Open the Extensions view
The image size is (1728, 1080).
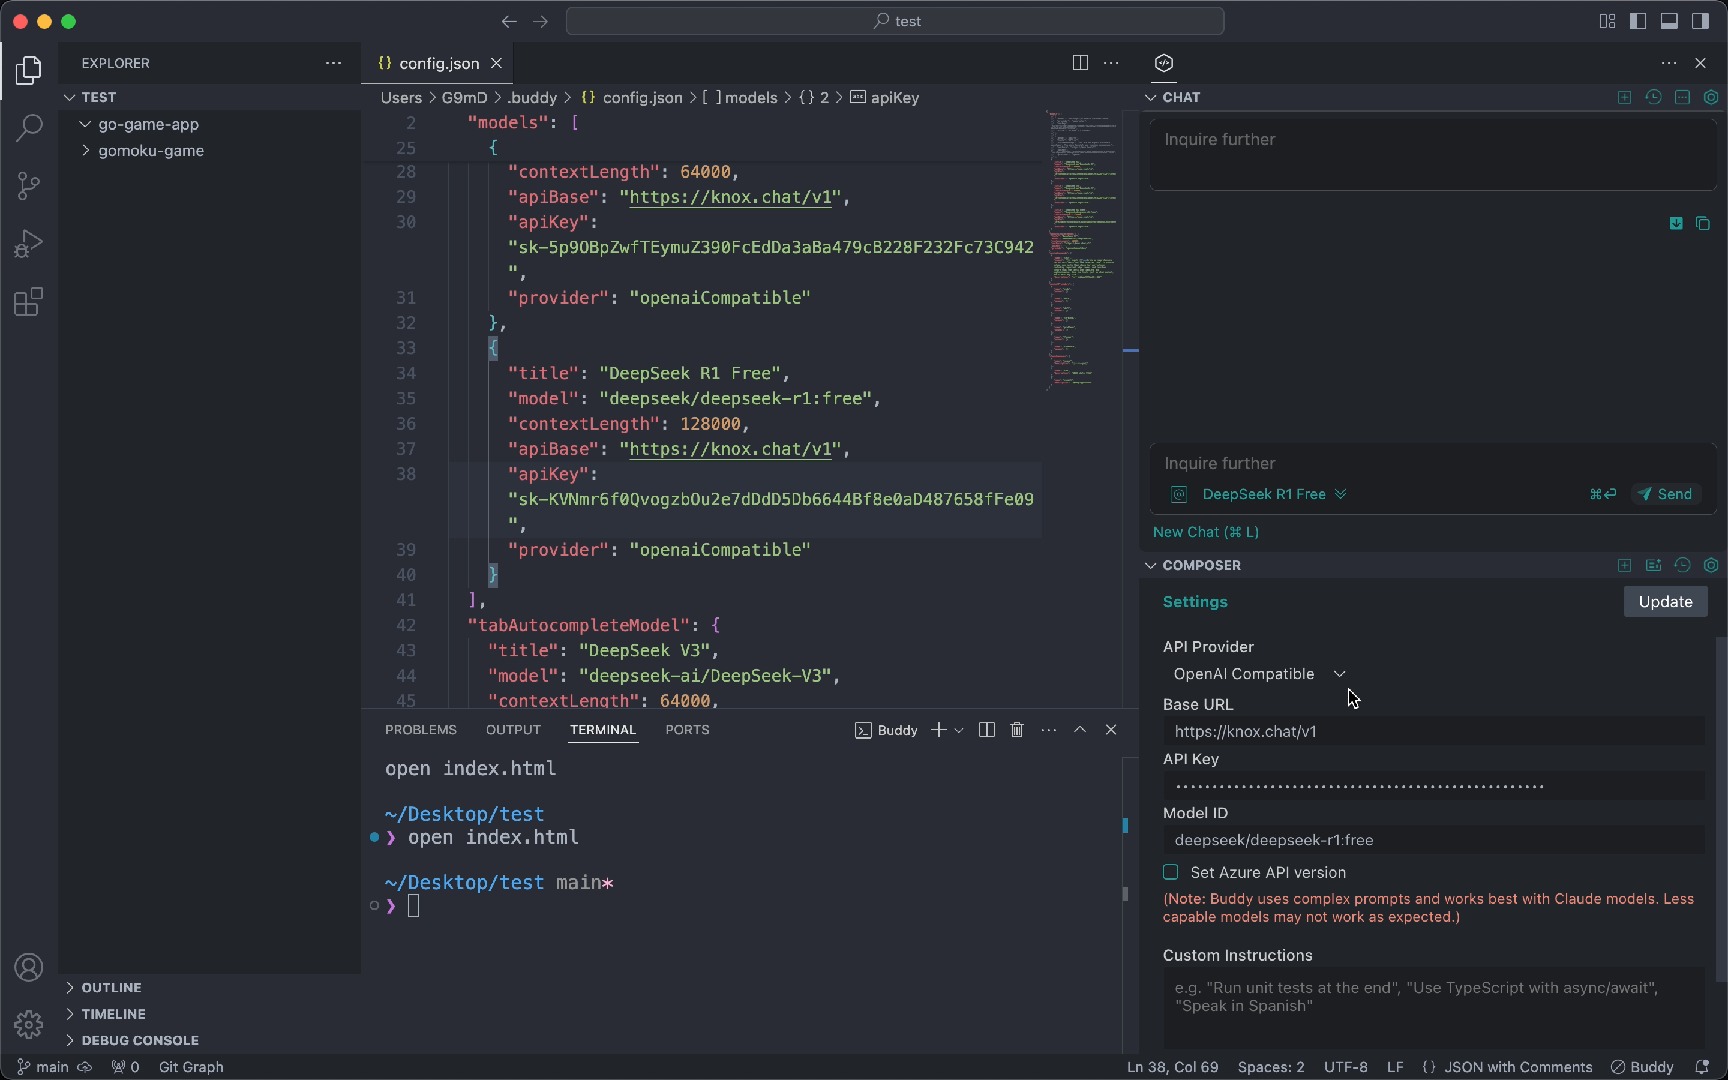(x=29, y=301)
